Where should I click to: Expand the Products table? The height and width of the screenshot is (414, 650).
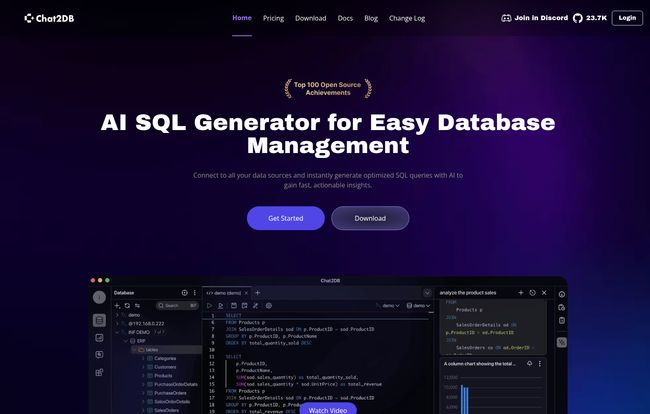point(143,376)
